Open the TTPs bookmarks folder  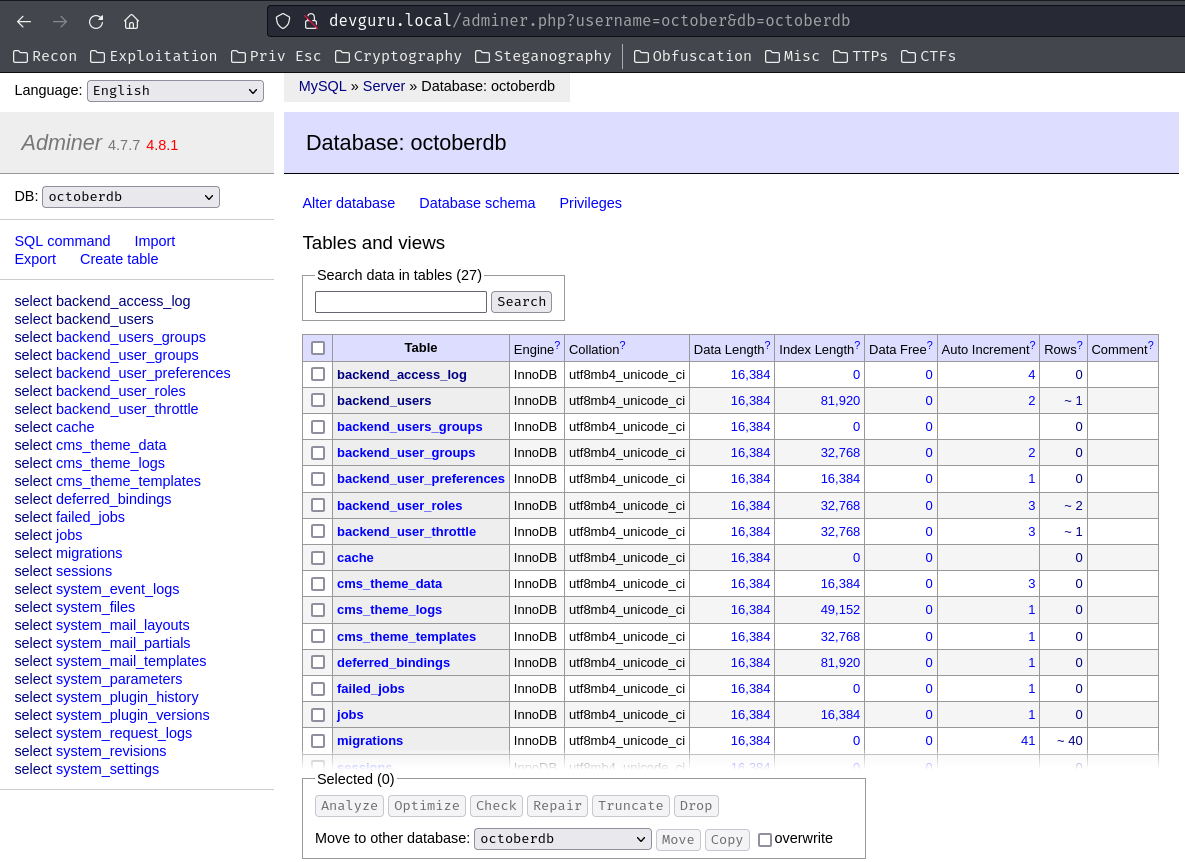[860, 56]
